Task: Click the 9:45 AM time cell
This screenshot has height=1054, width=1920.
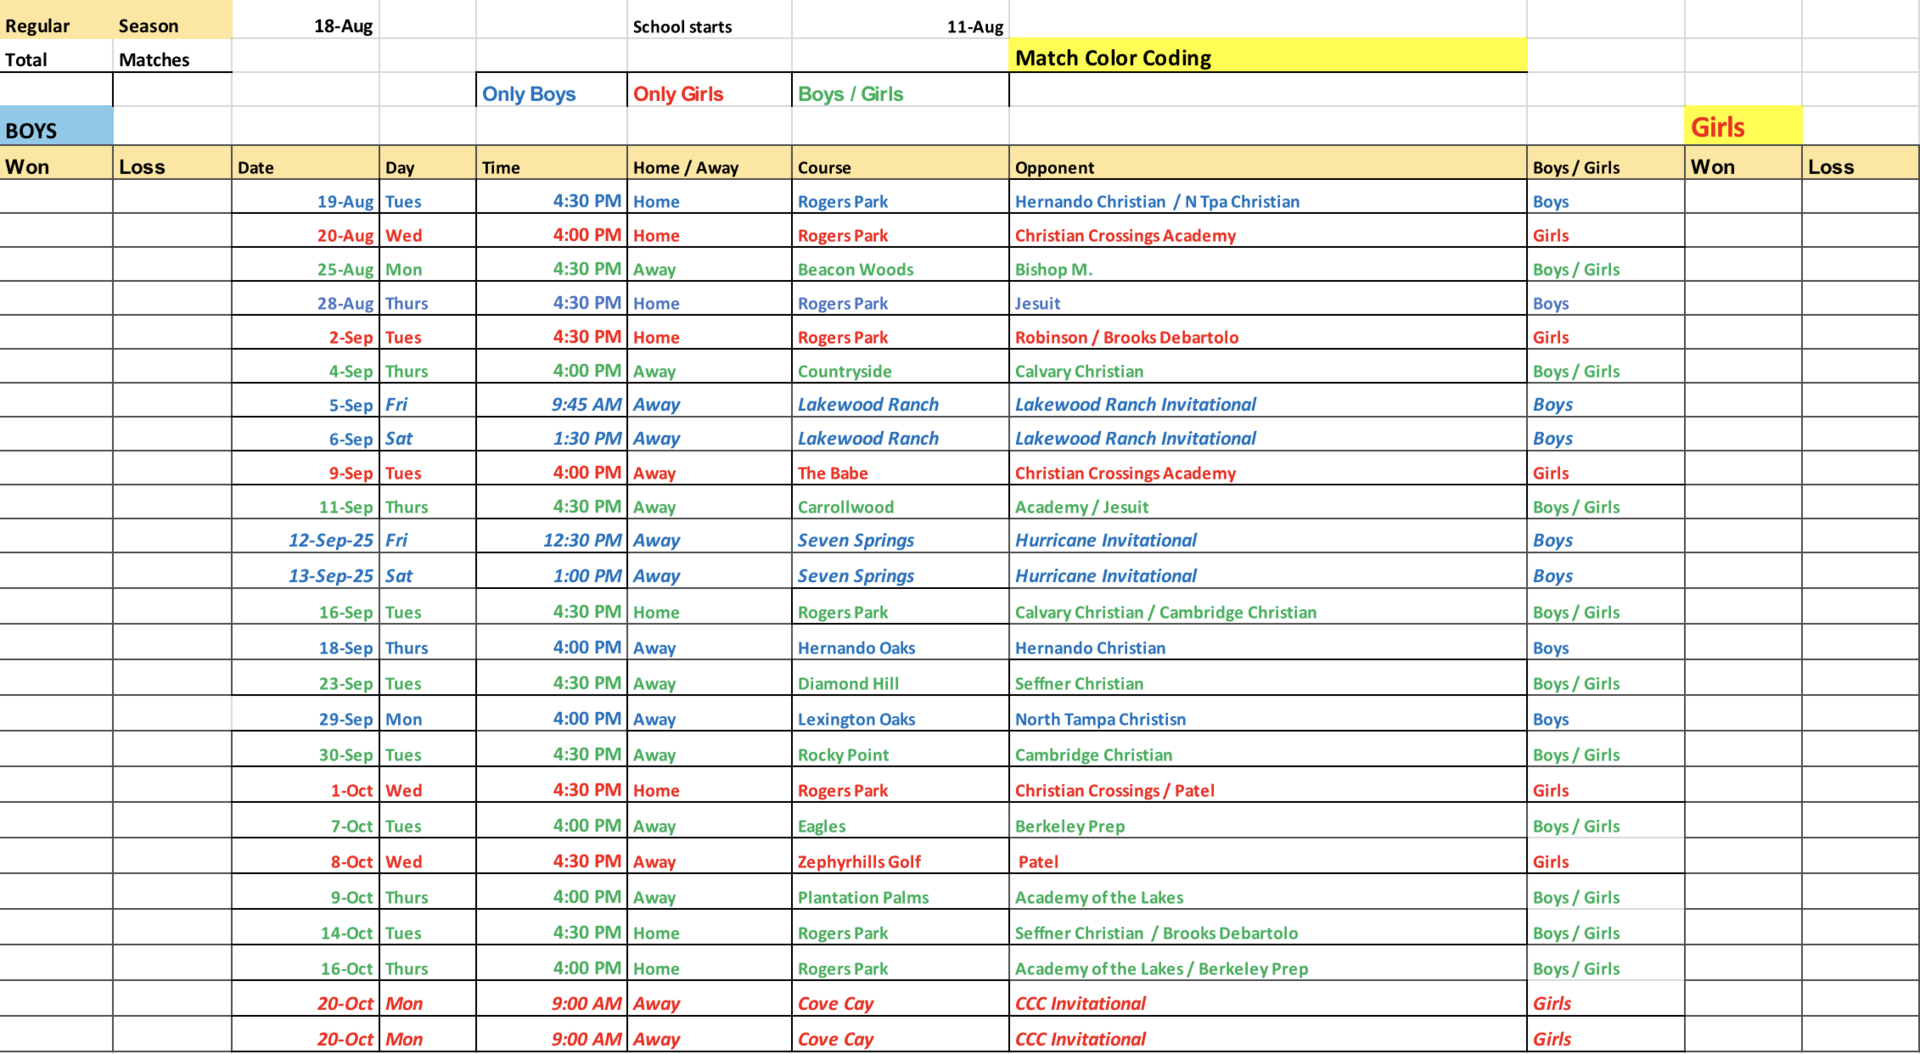Action: coord(586,404)
